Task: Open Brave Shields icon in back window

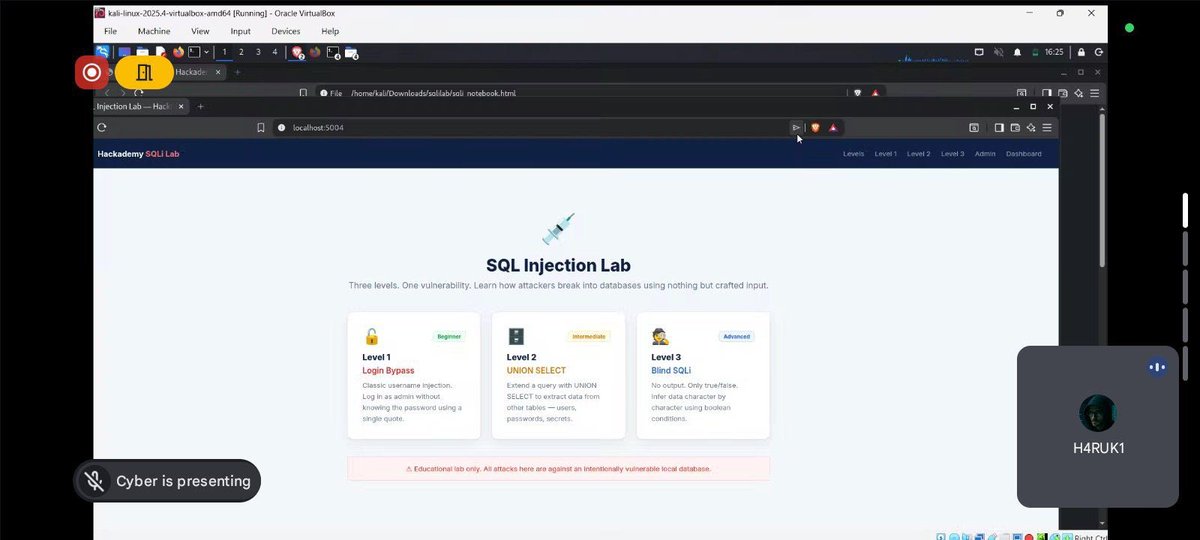Action: (x=857, y=93)
